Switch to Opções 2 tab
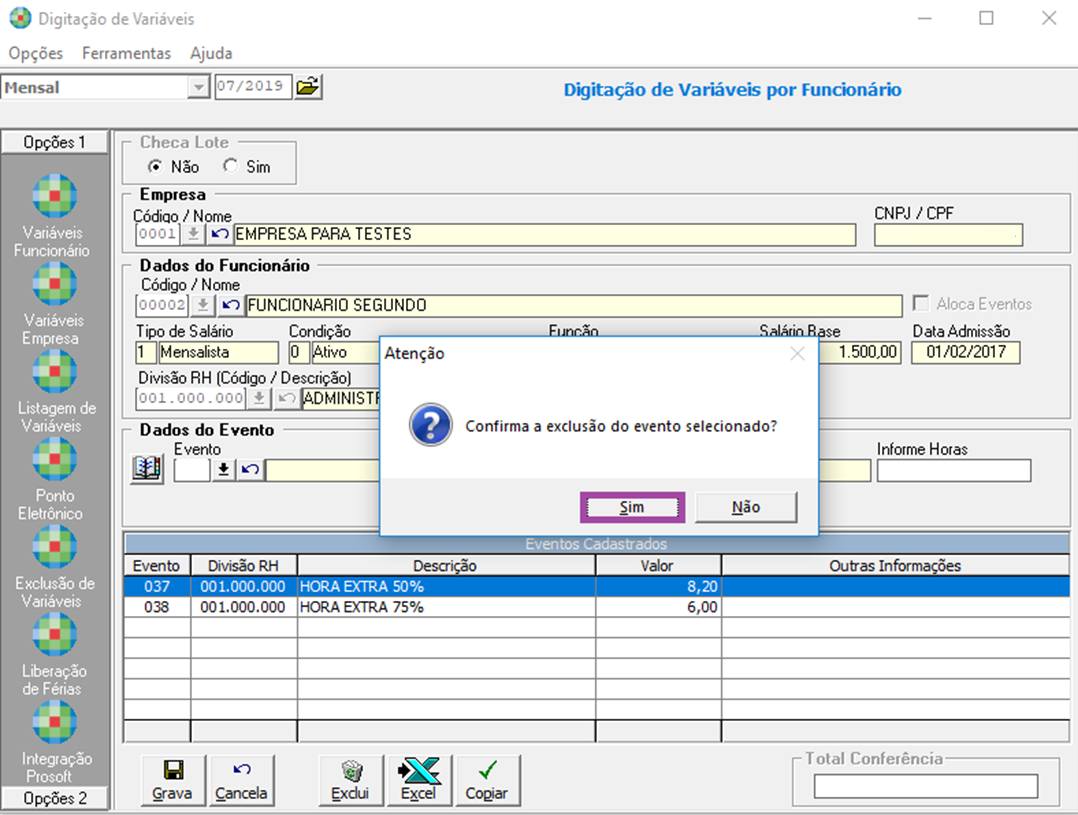Screen dimensions: 1078x815 (54, 798)
